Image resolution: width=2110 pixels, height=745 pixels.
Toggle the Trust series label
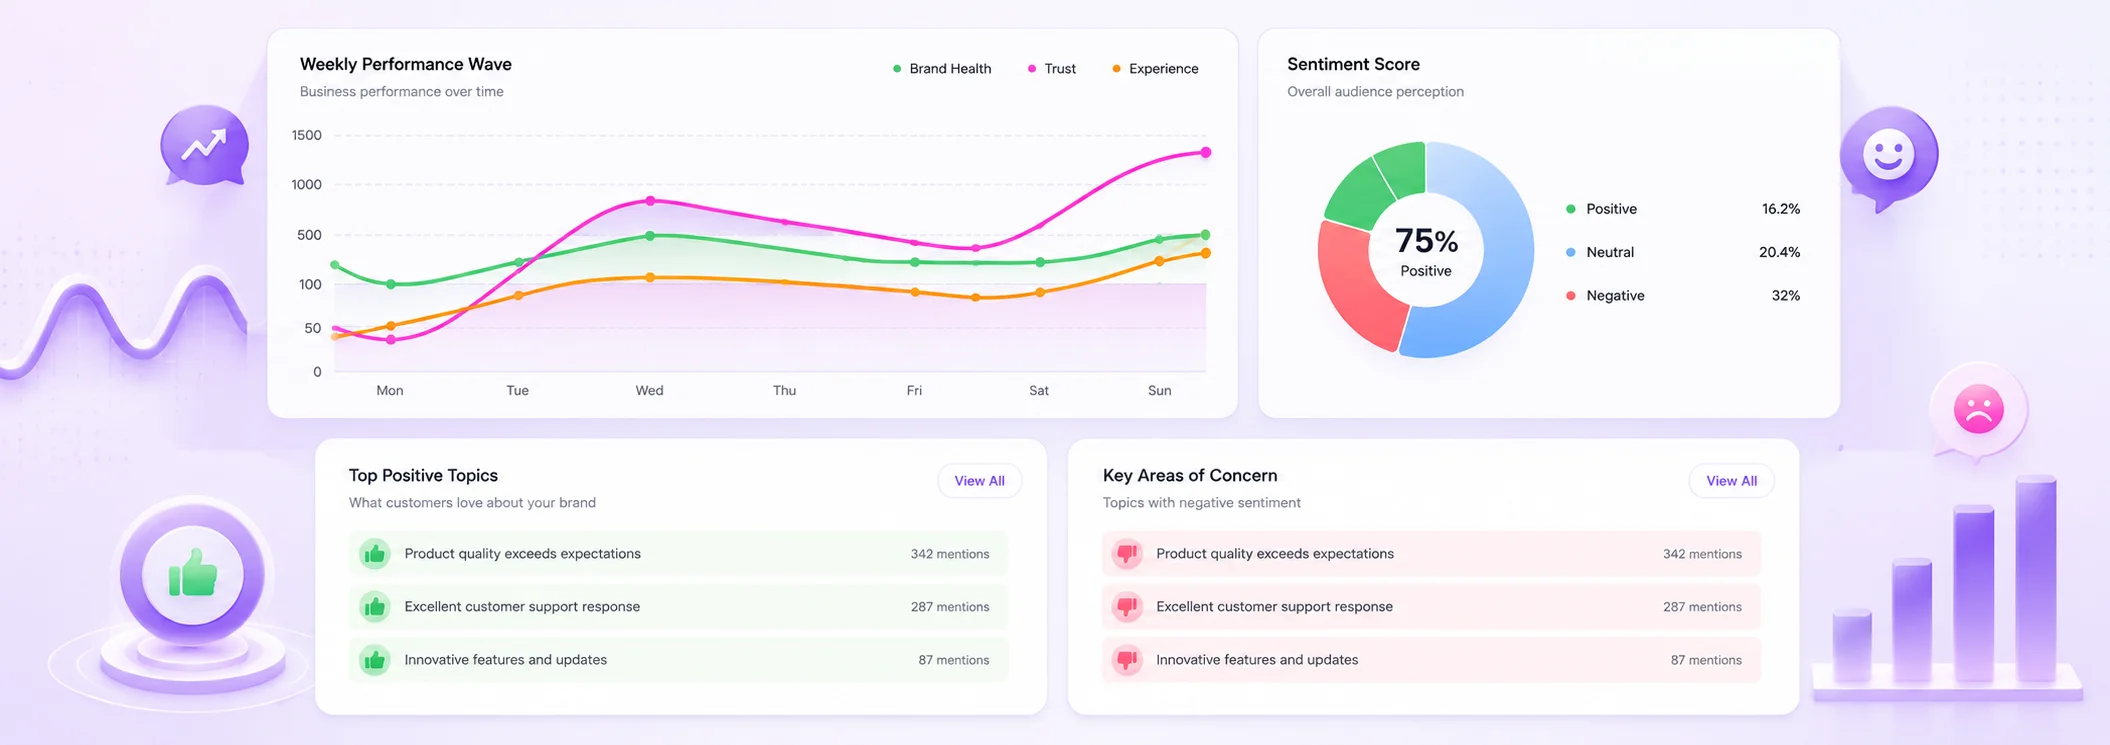tap(1060, 69)
